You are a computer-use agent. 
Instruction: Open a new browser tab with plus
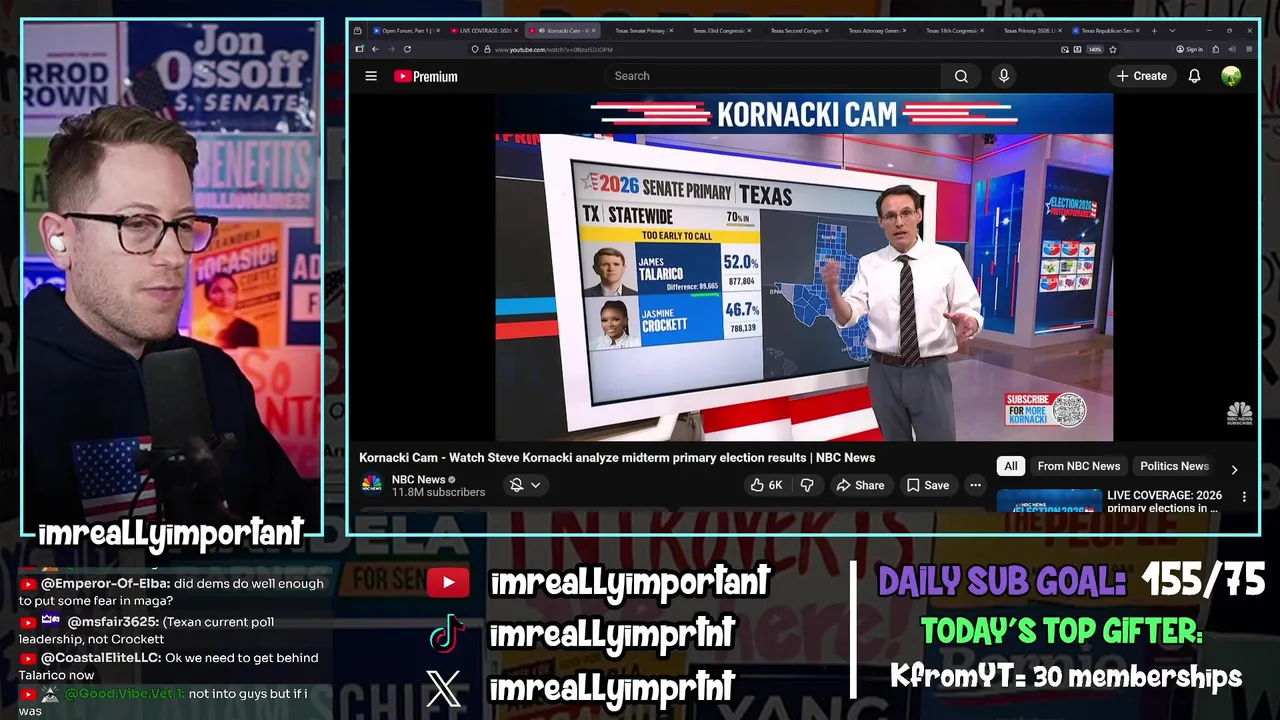(x=1154, y=31)
